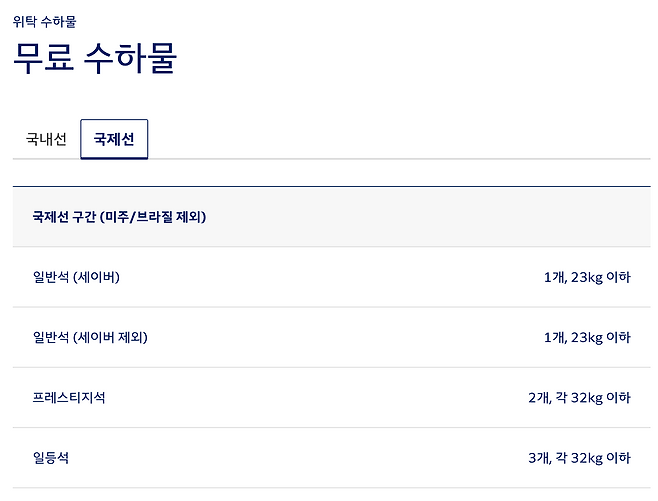Select the 국제선 tab
The image size is (658, 501).
point(114,139)
